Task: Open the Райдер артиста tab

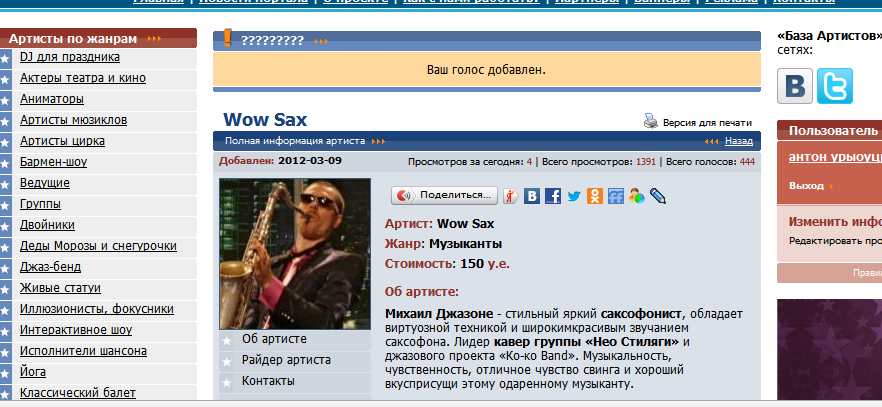Action: pyautogui.click(x=286, y=360)
